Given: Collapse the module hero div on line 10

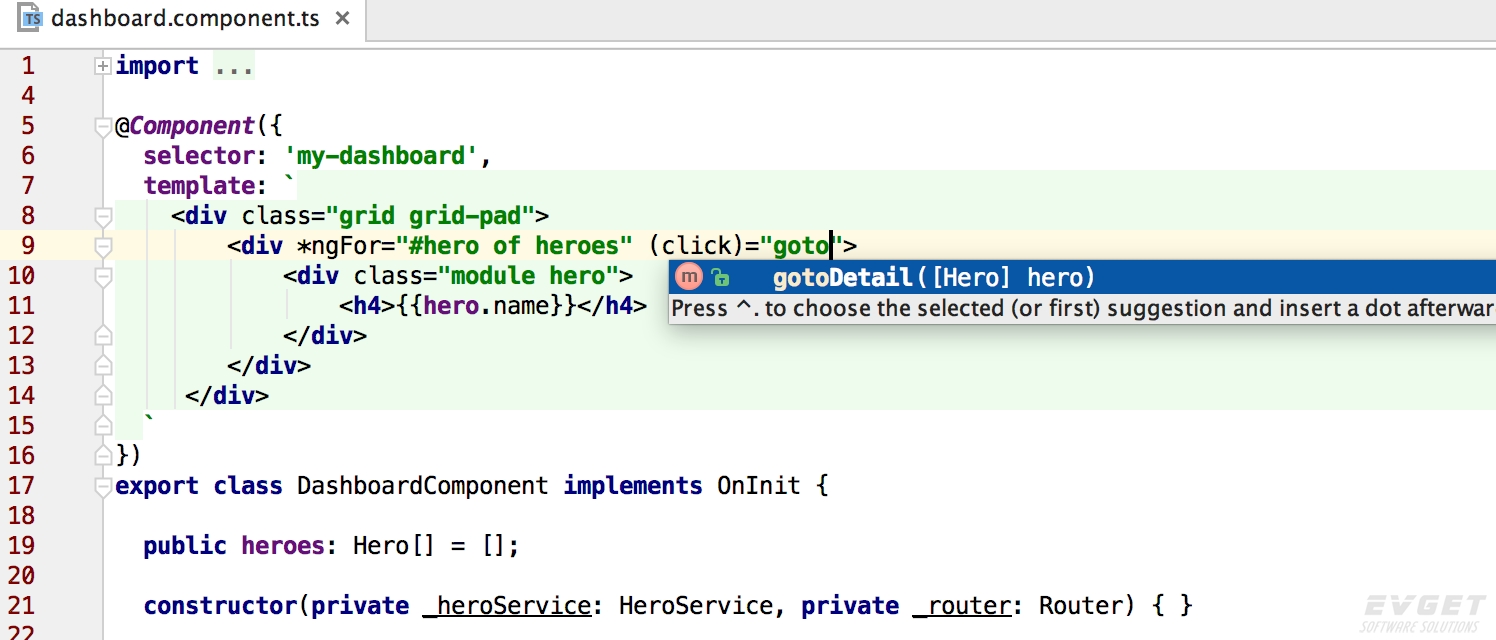Looking at the screenshot, I should pyautogui.click(x=102, y=276).
